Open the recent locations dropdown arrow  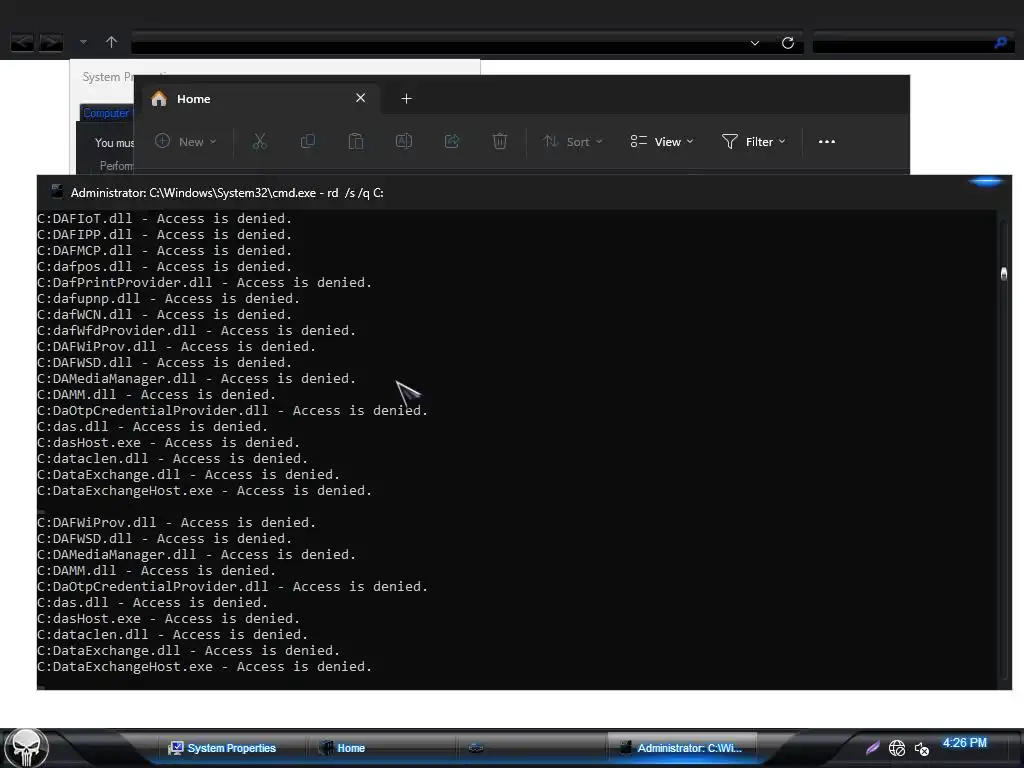84,42
